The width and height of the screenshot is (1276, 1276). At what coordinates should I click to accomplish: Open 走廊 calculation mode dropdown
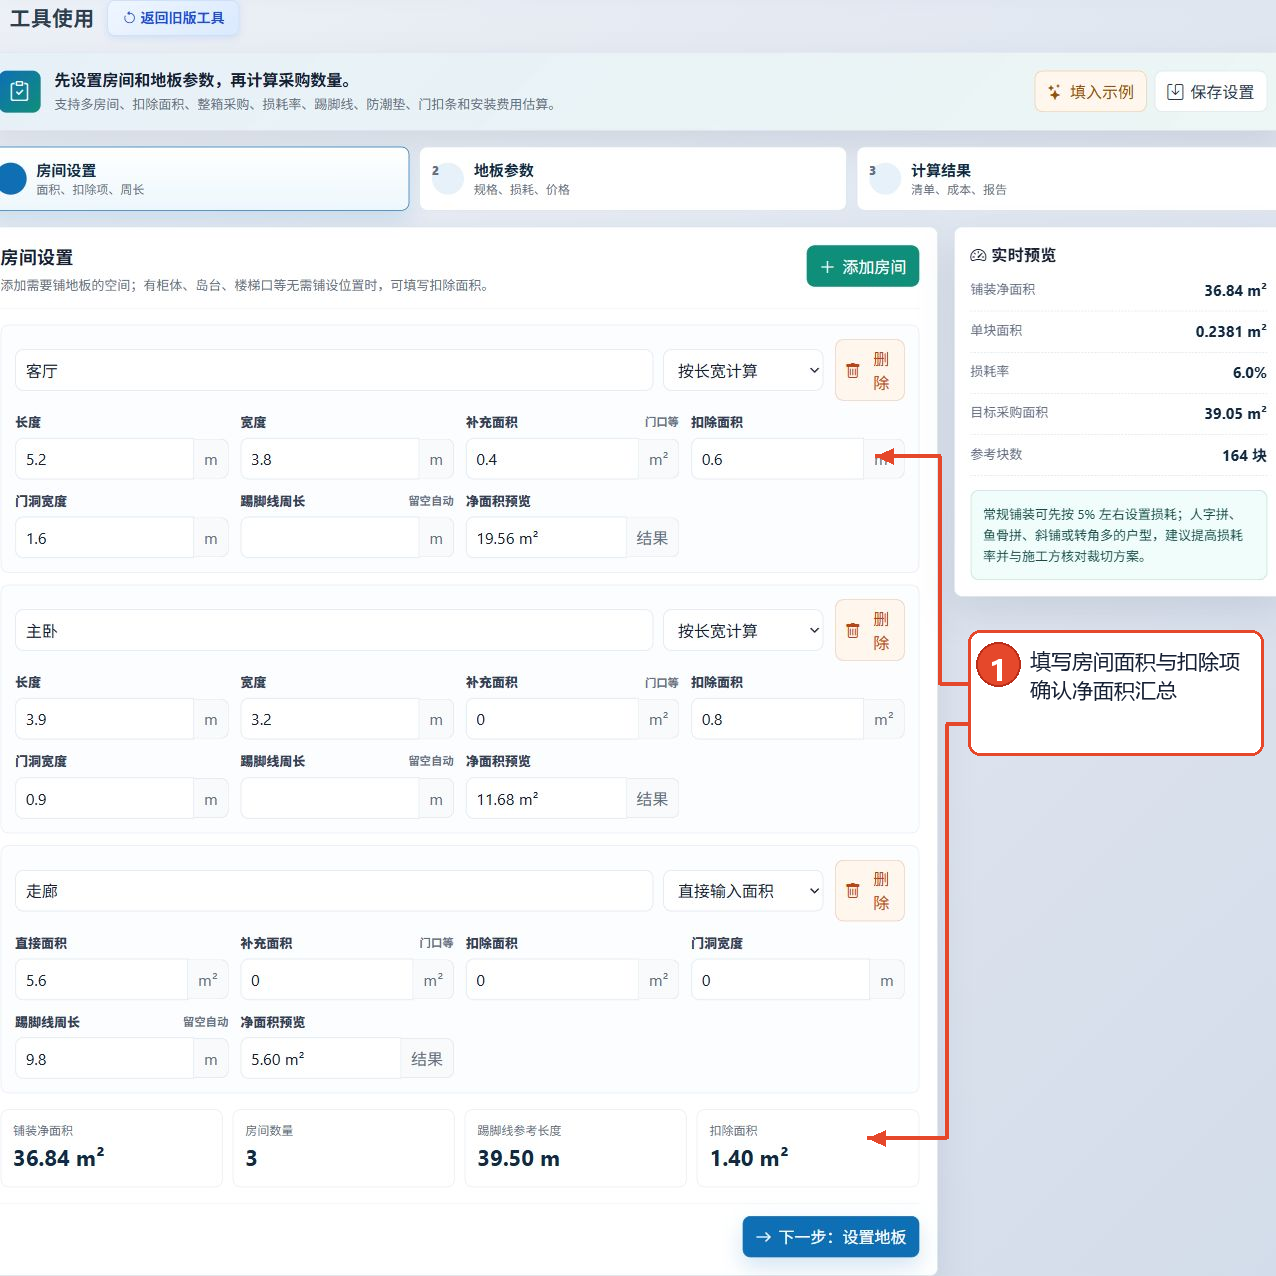[743, 891]
